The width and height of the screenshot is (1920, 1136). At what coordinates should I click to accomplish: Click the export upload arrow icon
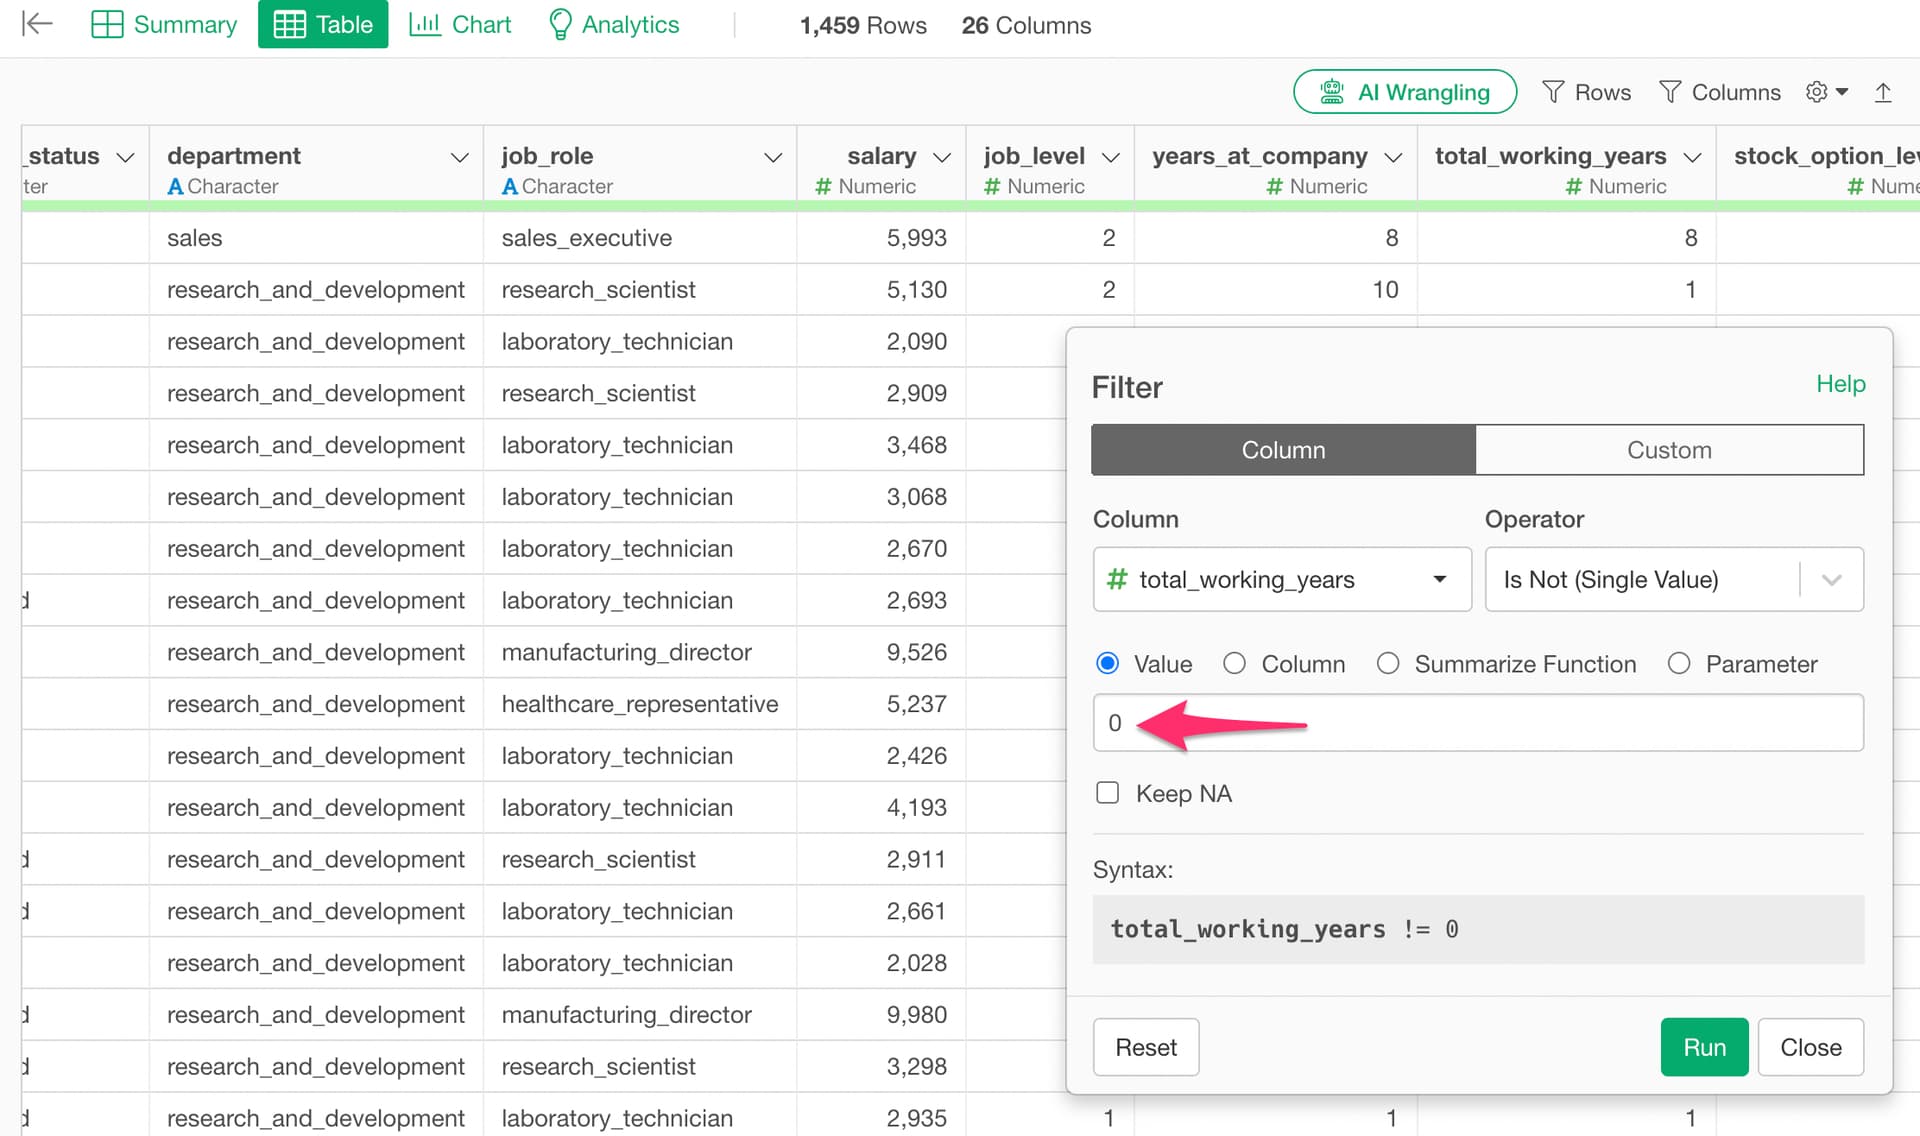(1883, 92)
